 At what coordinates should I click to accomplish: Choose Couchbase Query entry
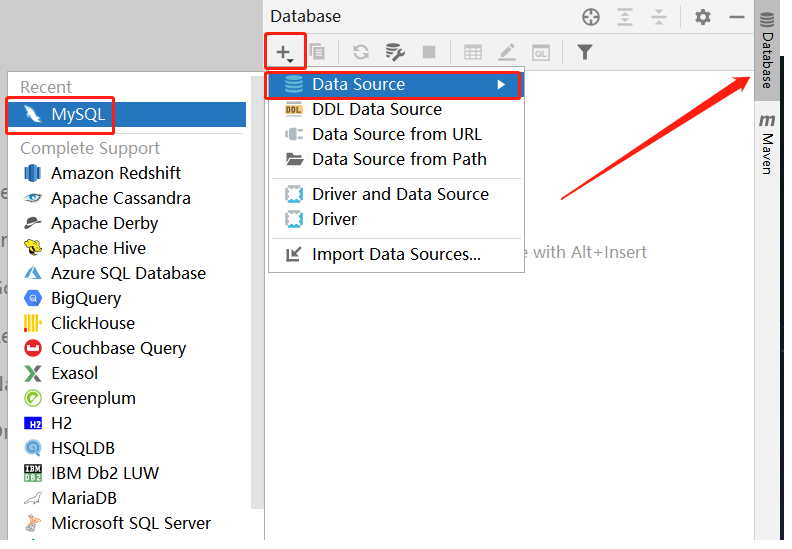tap(126, 348)
